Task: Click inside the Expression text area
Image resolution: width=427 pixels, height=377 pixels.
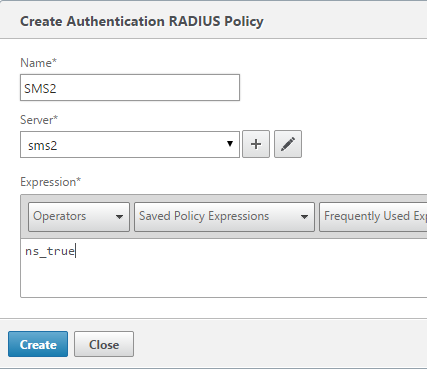Action: click(224, 268)
